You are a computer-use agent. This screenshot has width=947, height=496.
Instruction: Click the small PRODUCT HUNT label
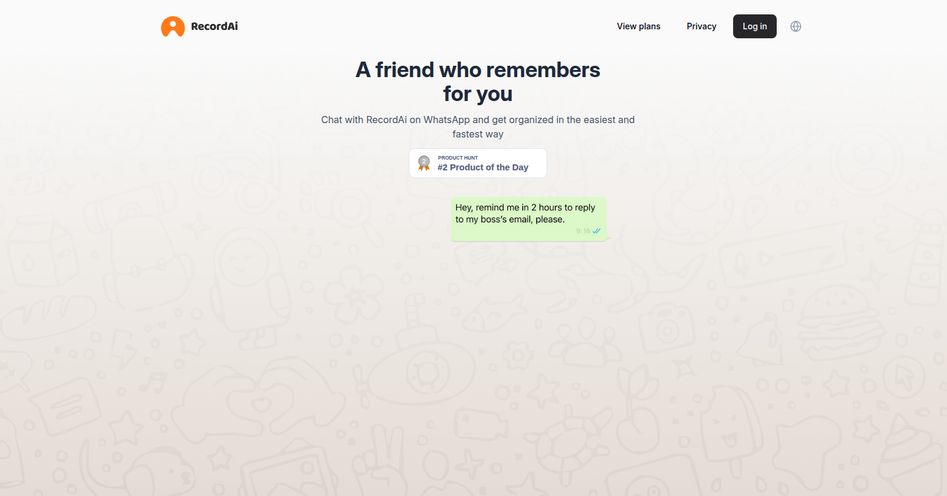click(x=458, y=158)
